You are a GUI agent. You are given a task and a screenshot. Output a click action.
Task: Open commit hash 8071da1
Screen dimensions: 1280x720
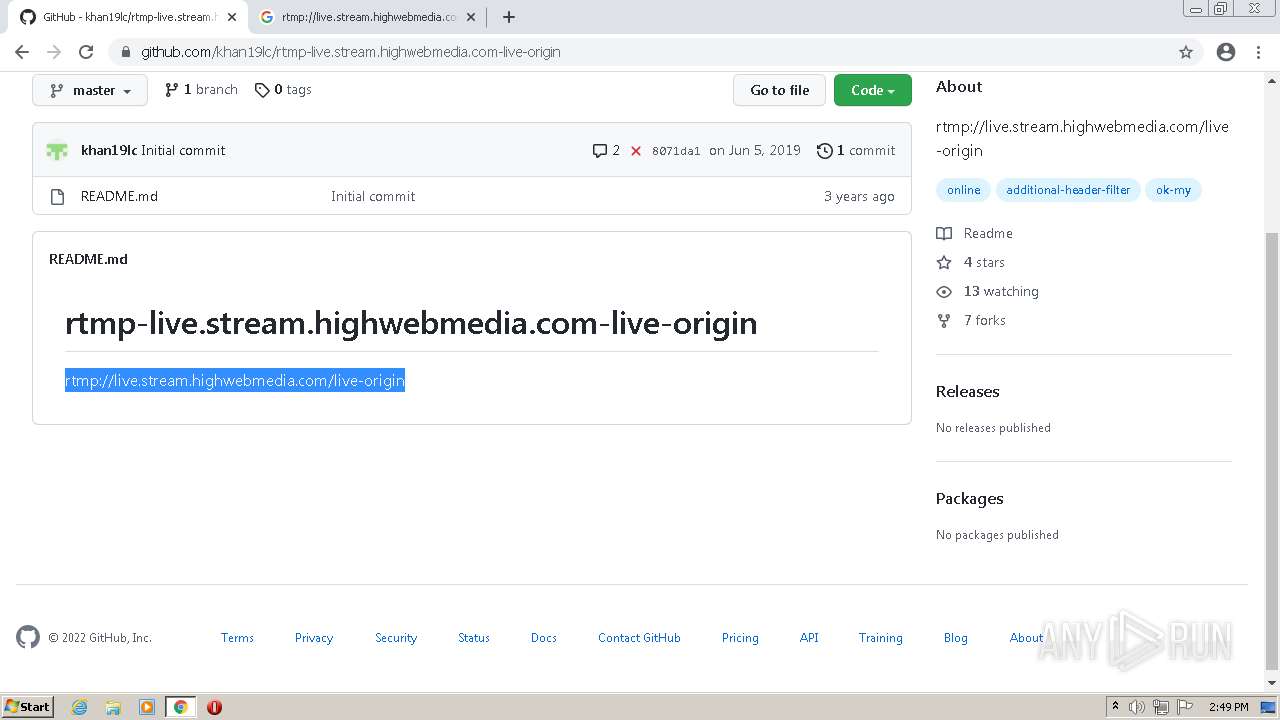coord(676,151)
